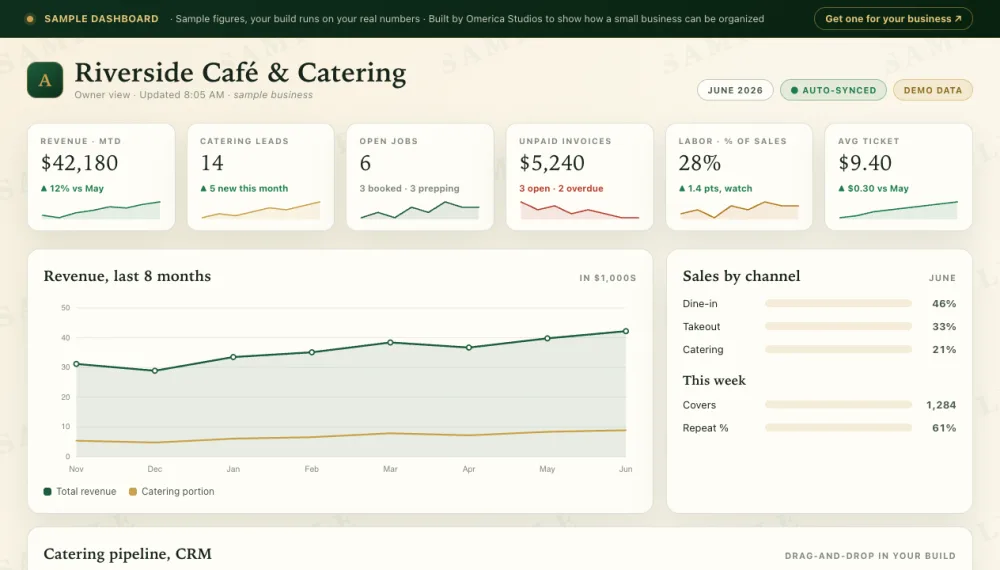This screenshot has width=1000, height=570.
Task: Click the Total revenue legend swatch
Action: [x=47, y=492]
